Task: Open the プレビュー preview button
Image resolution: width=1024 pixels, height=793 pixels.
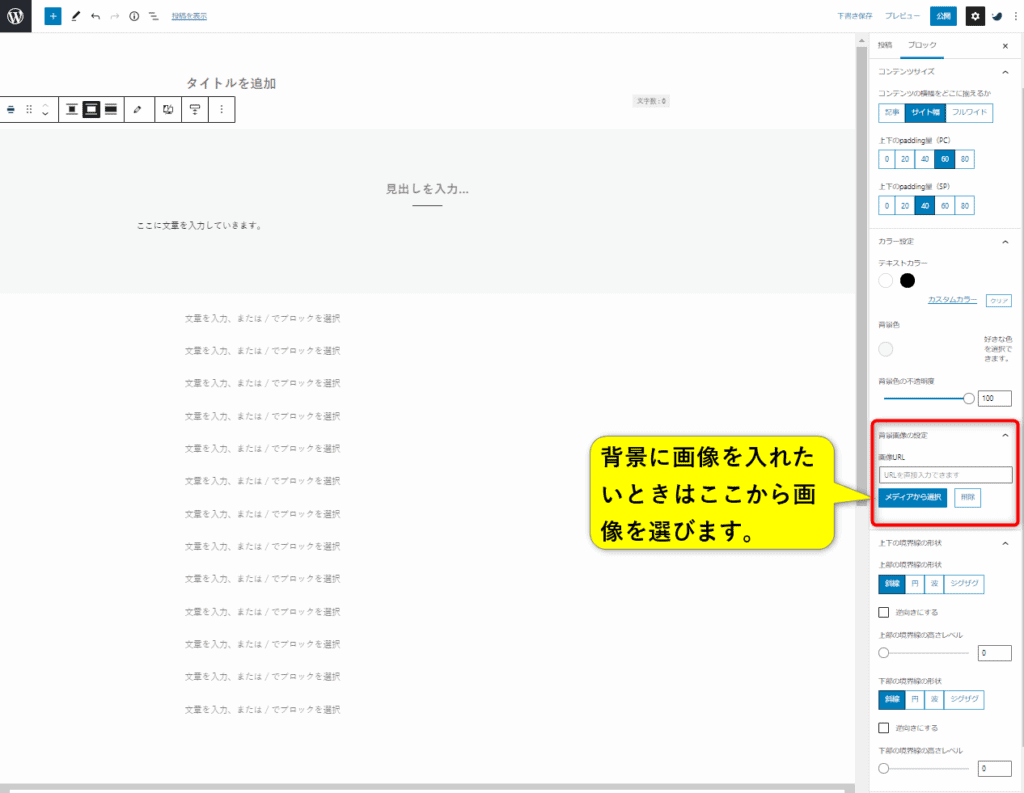Action: pos(902,16)
